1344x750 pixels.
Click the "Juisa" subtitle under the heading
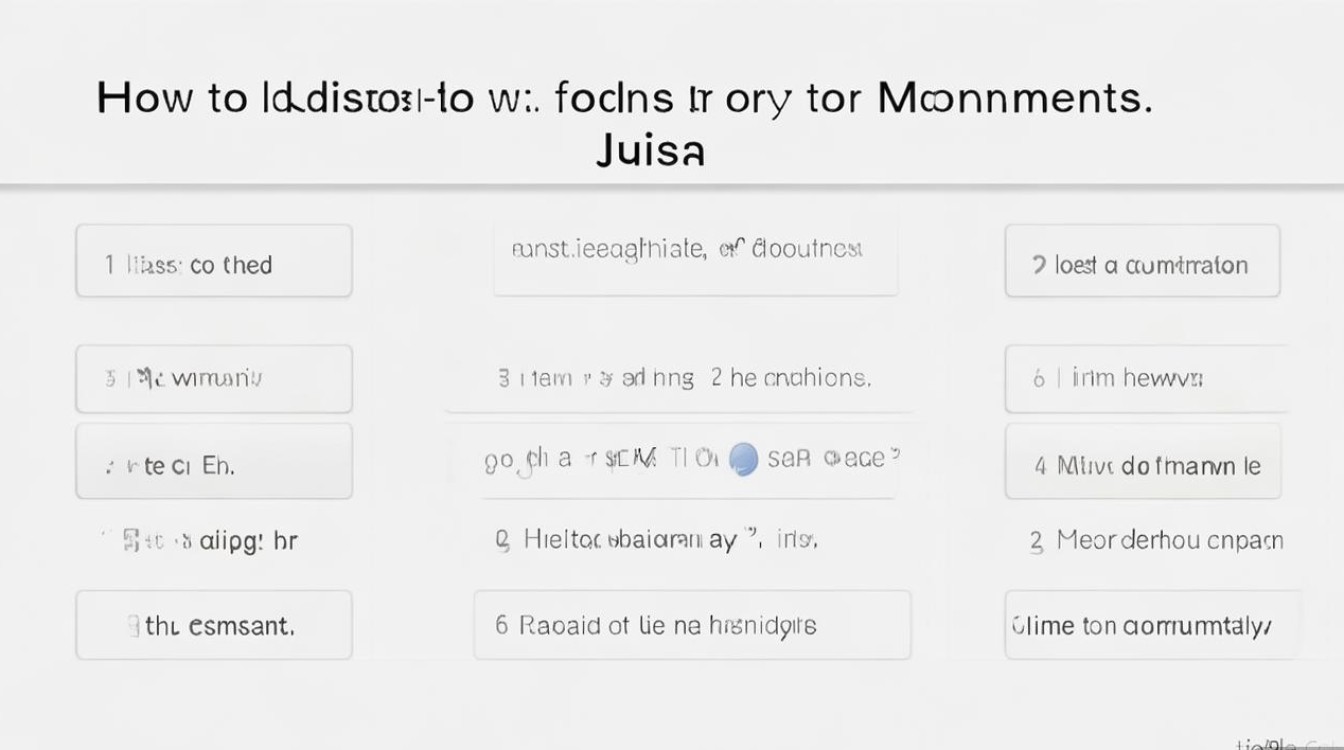(650, 152)
